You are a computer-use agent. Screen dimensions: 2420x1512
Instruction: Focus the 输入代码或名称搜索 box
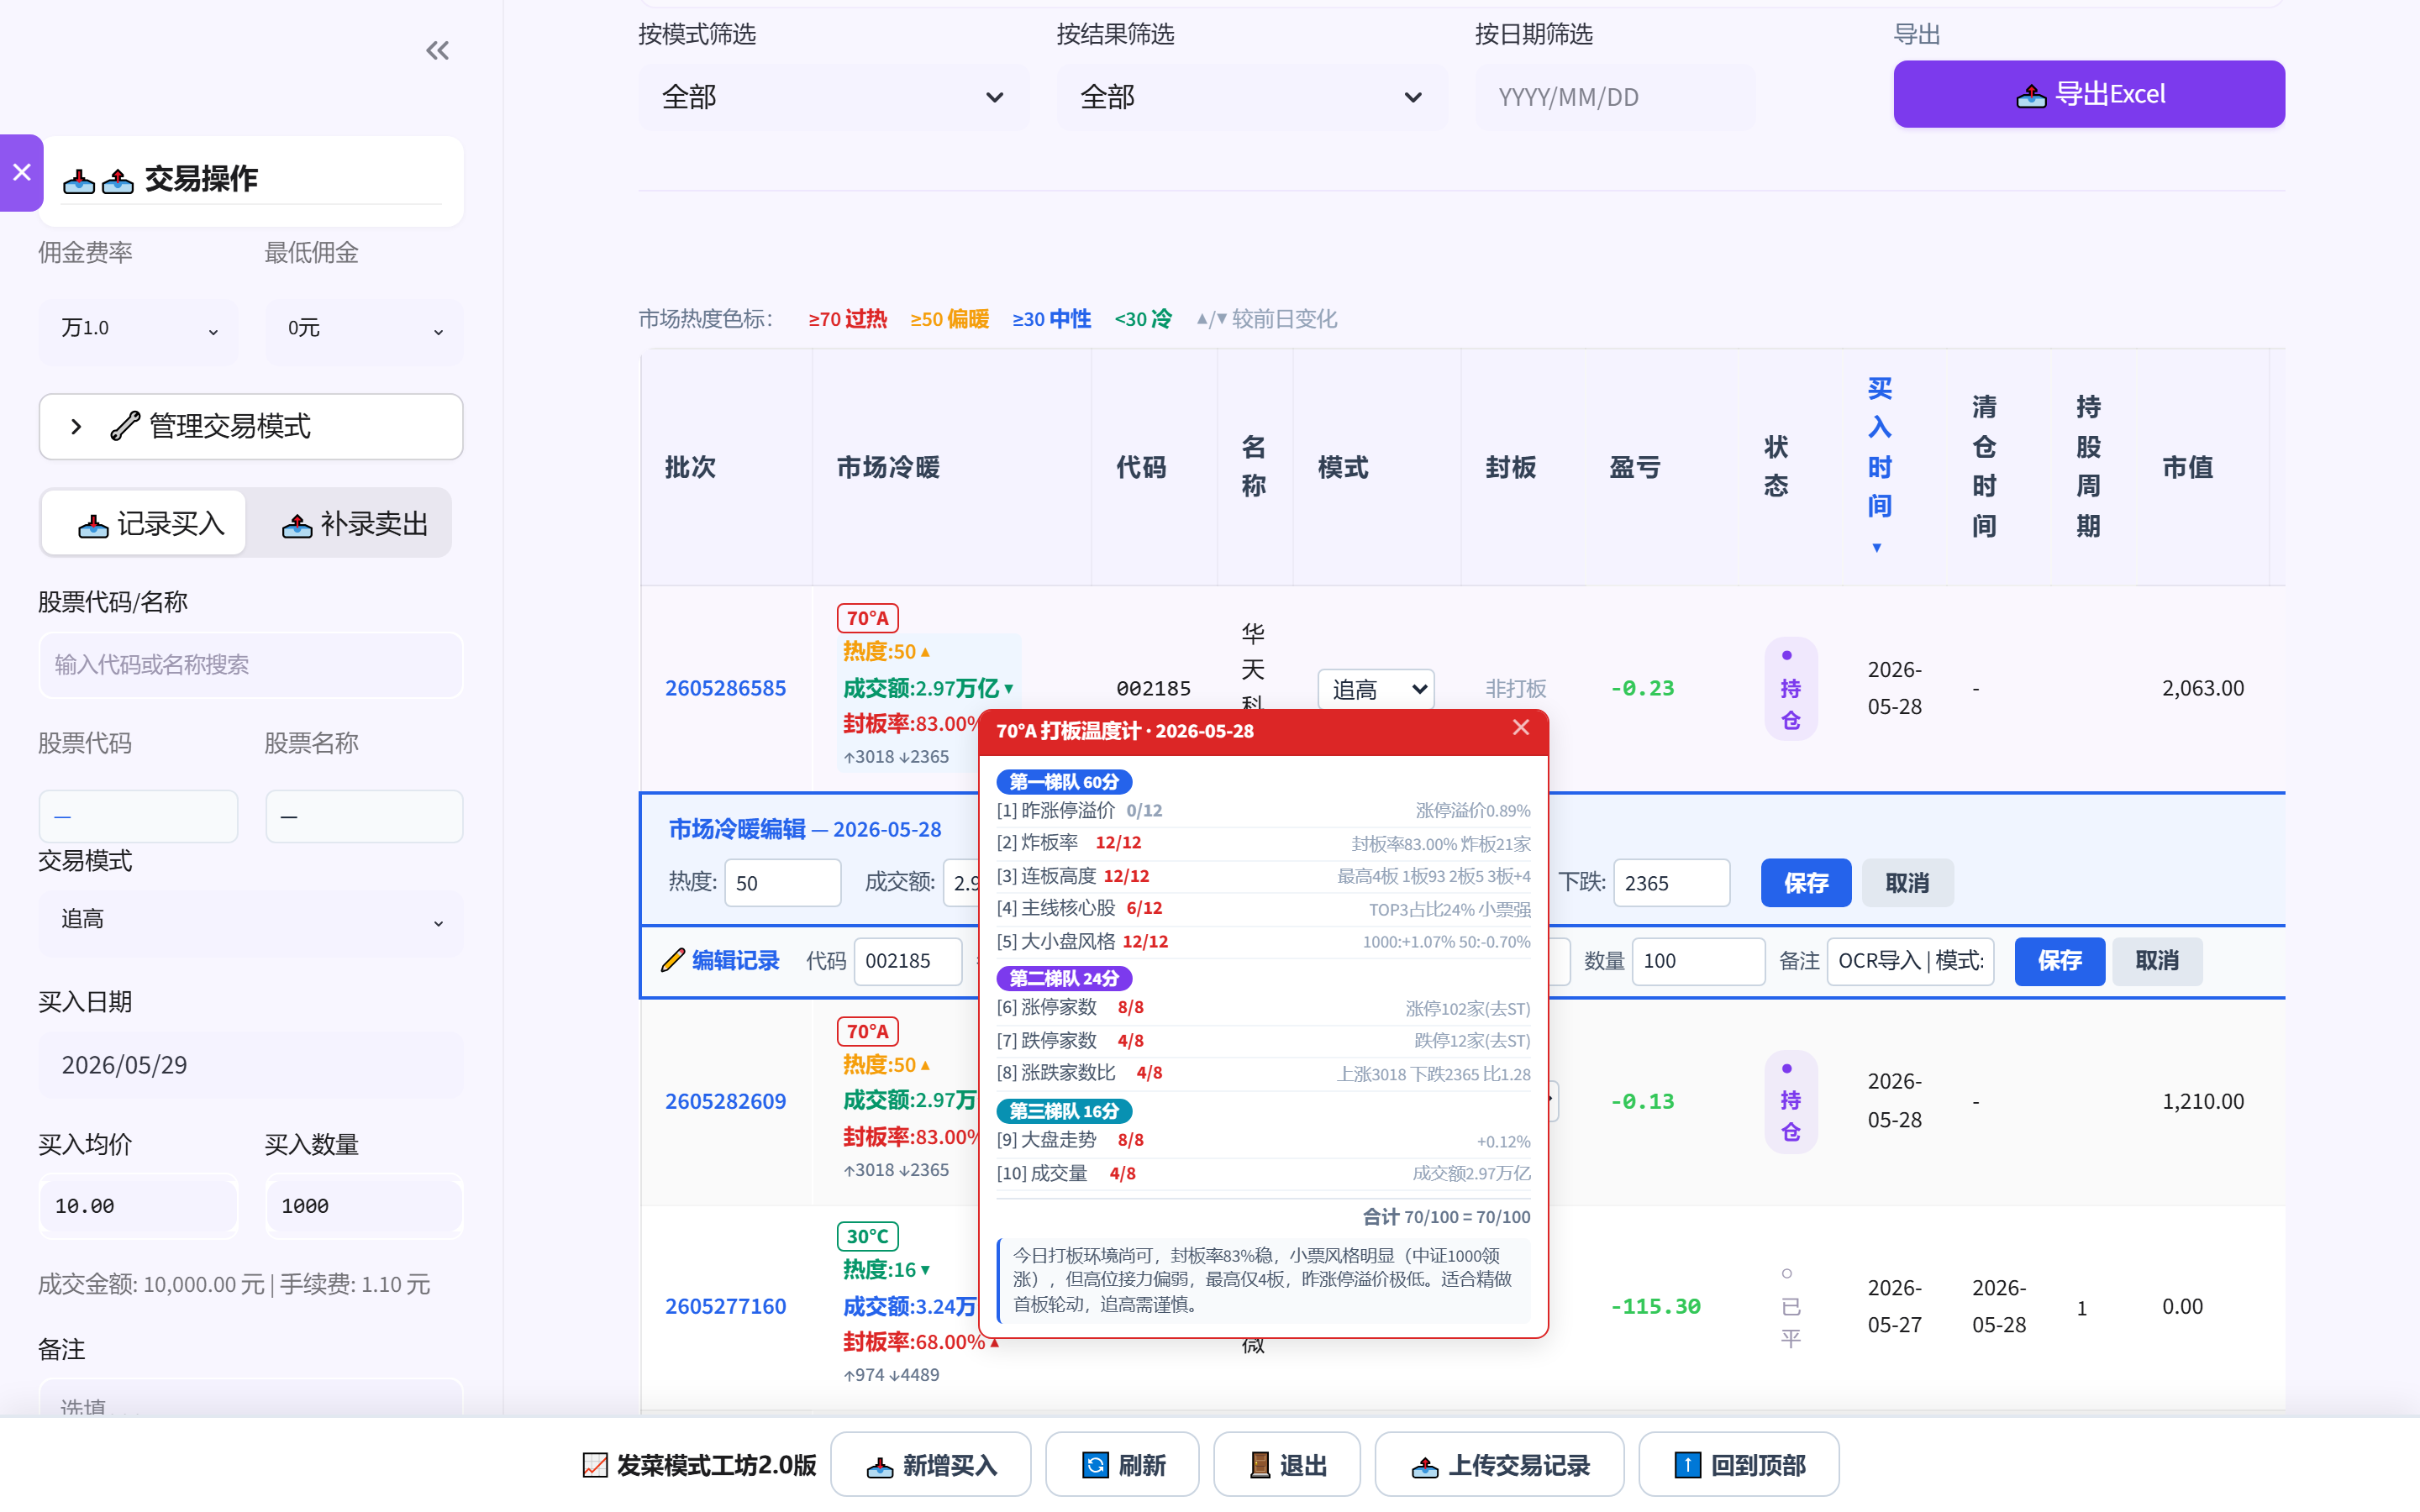point(251,665)
